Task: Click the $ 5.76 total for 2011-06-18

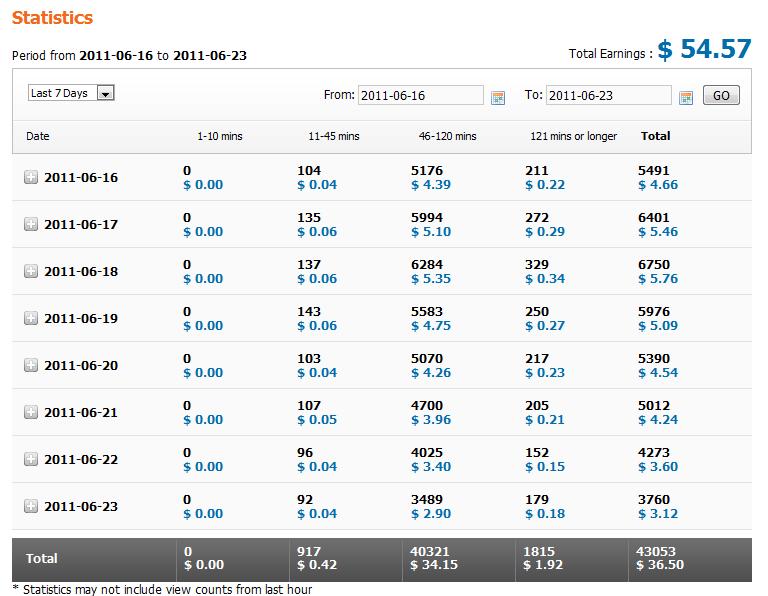Action: pos(657,279)
